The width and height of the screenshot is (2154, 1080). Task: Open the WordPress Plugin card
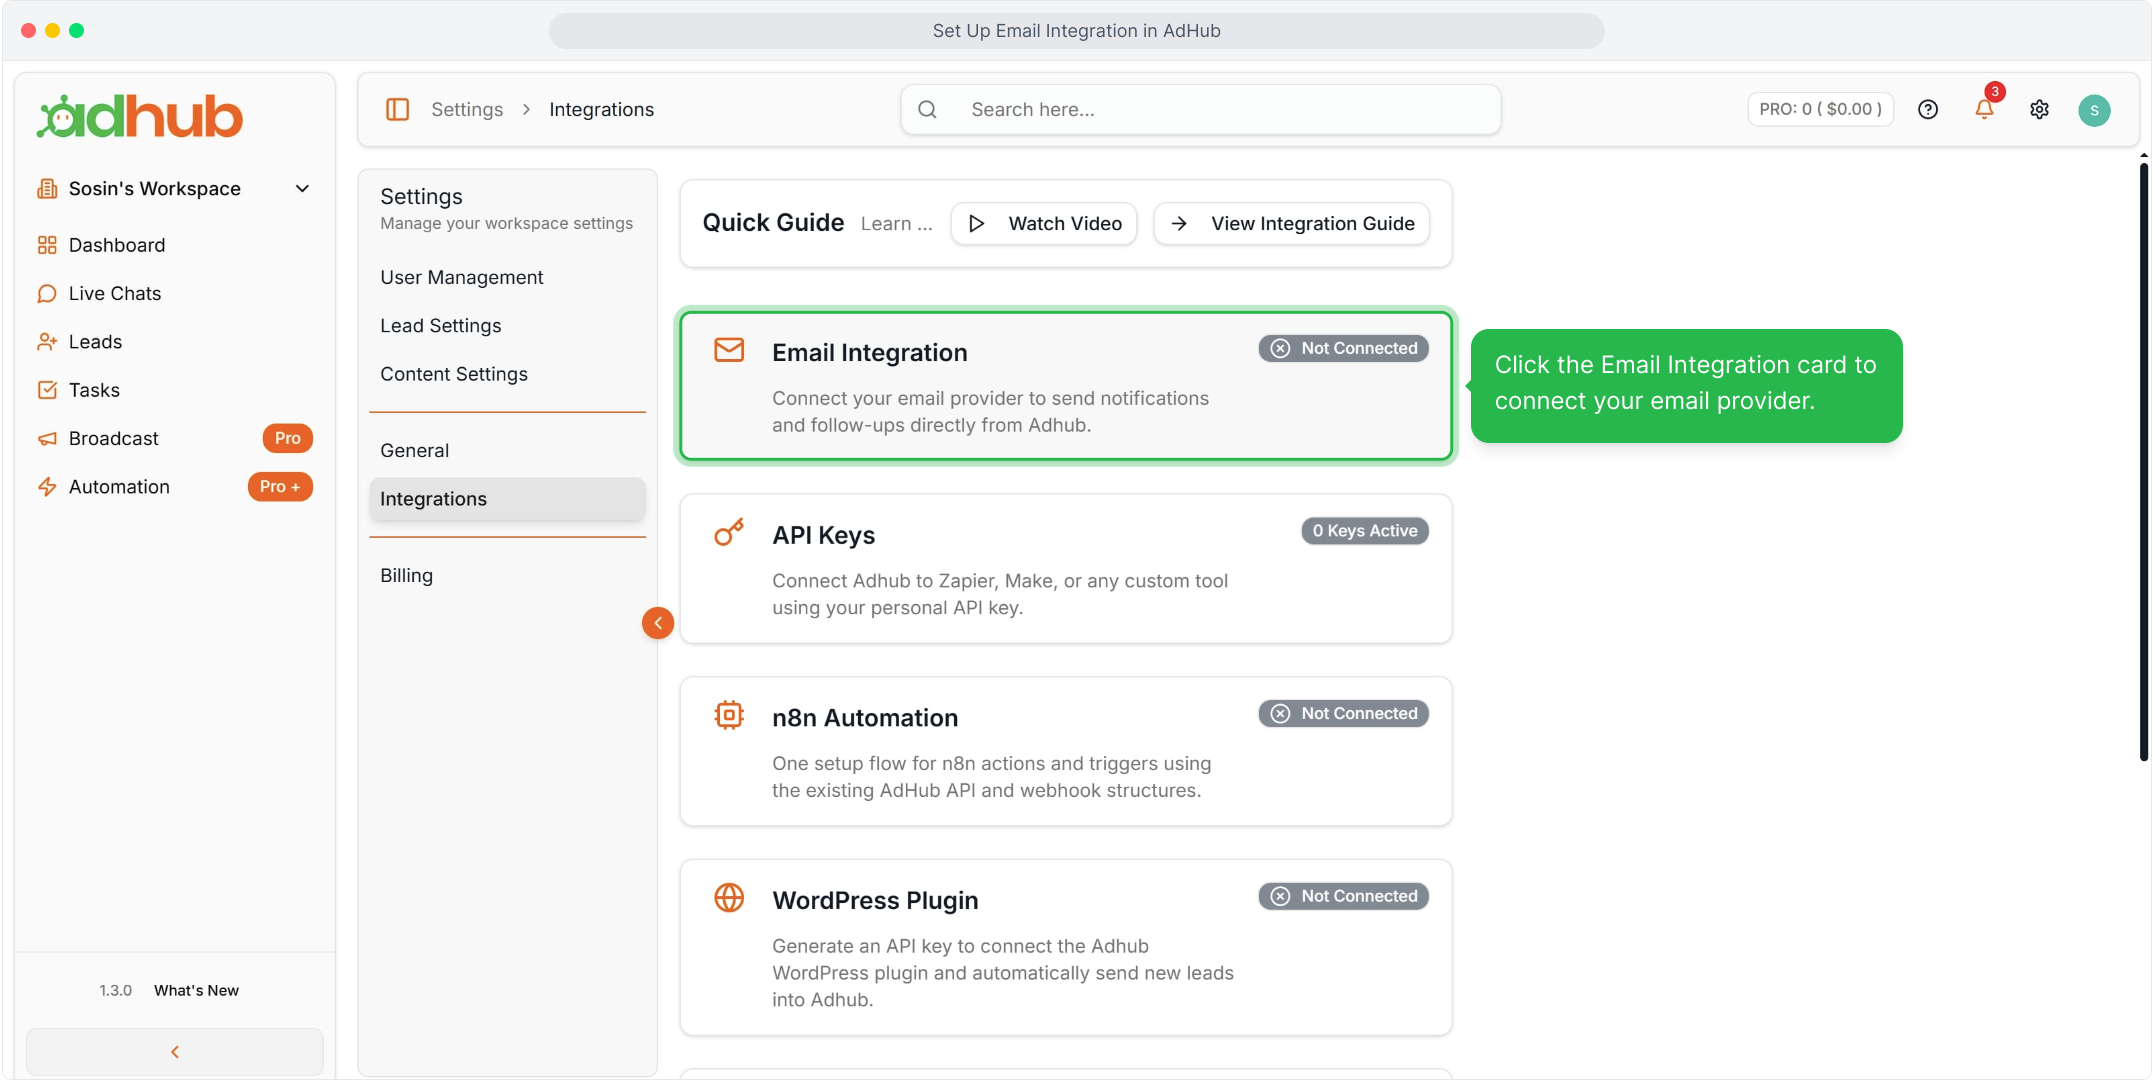tap(1066, 948)
